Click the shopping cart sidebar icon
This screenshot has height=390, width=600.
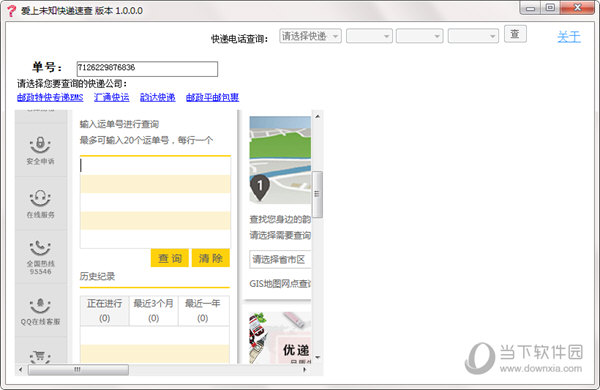point(40,357)
